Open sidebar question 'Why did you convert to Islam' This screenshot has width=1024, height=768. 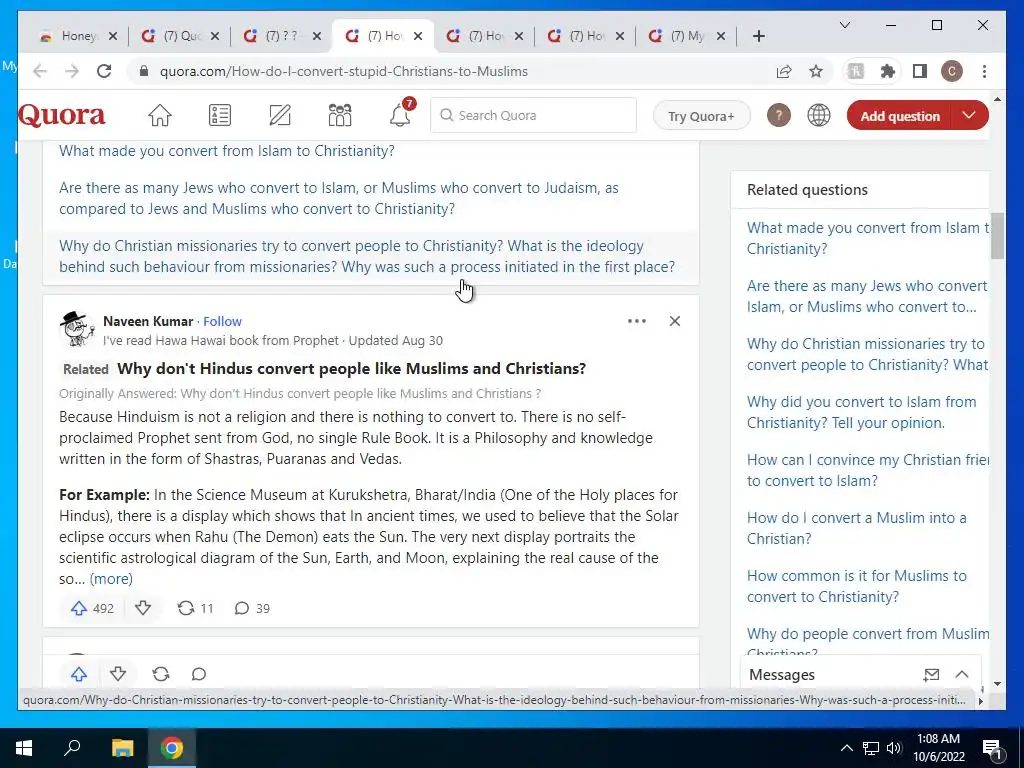point(861,412)
